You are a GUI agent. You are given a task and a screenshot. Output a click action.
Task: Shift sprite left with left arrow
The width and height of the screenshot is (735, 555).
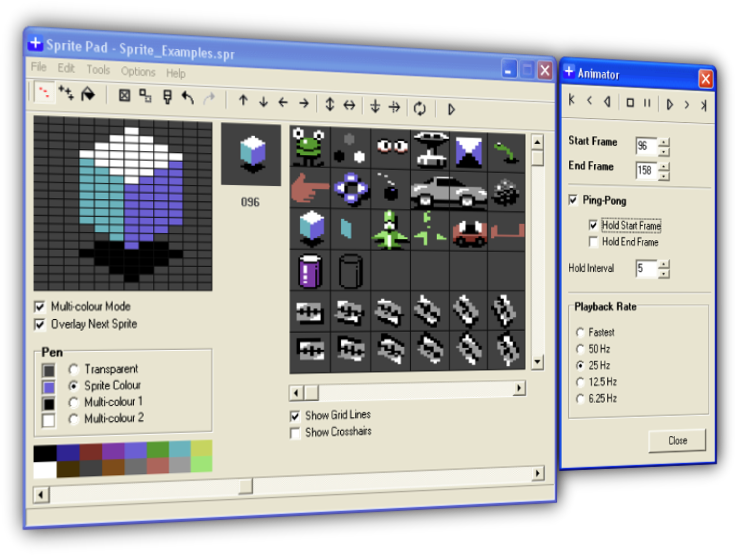click(283, 102)
